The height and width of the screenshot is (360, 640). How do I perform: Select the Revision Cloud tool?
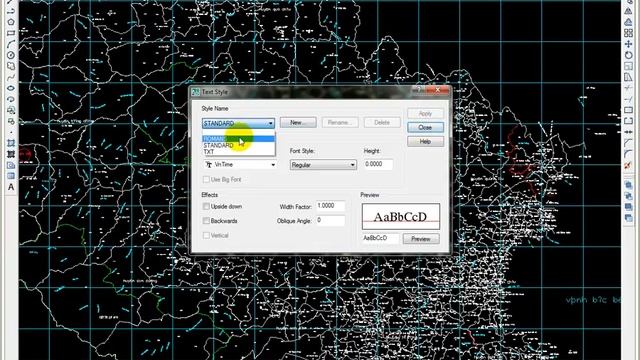click(x=11, y=66)
